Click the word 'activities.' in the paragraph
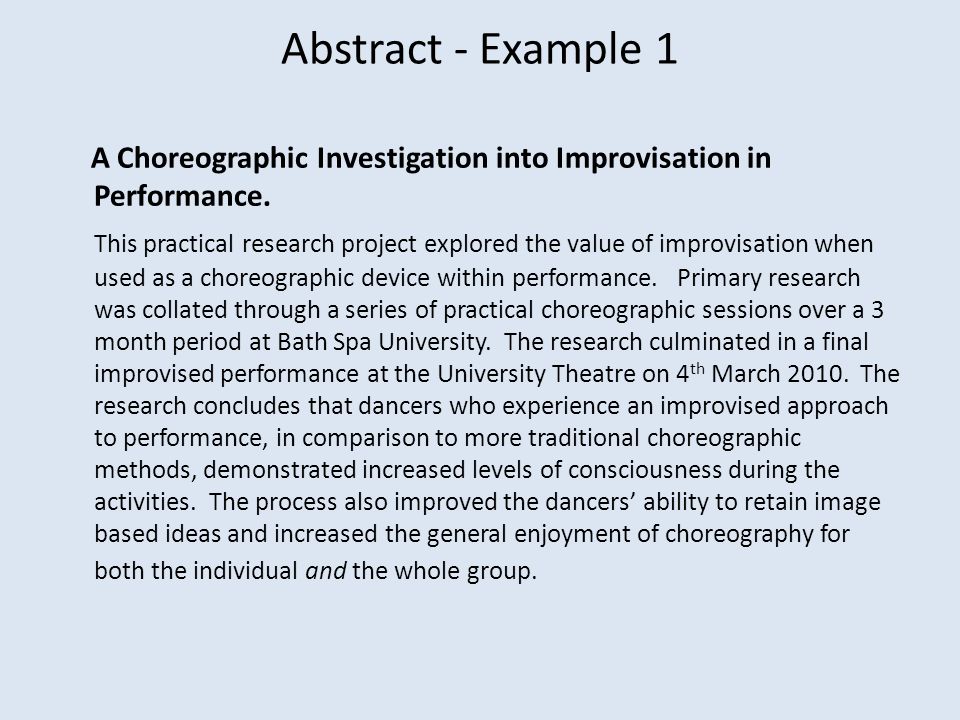 [145, 501]
